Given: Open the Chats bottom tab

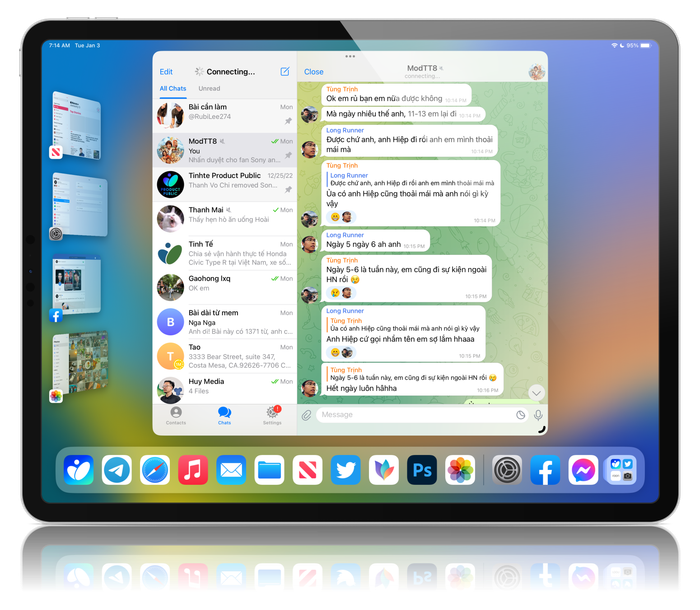Looking at the screenshot, I should click(224, 415).
